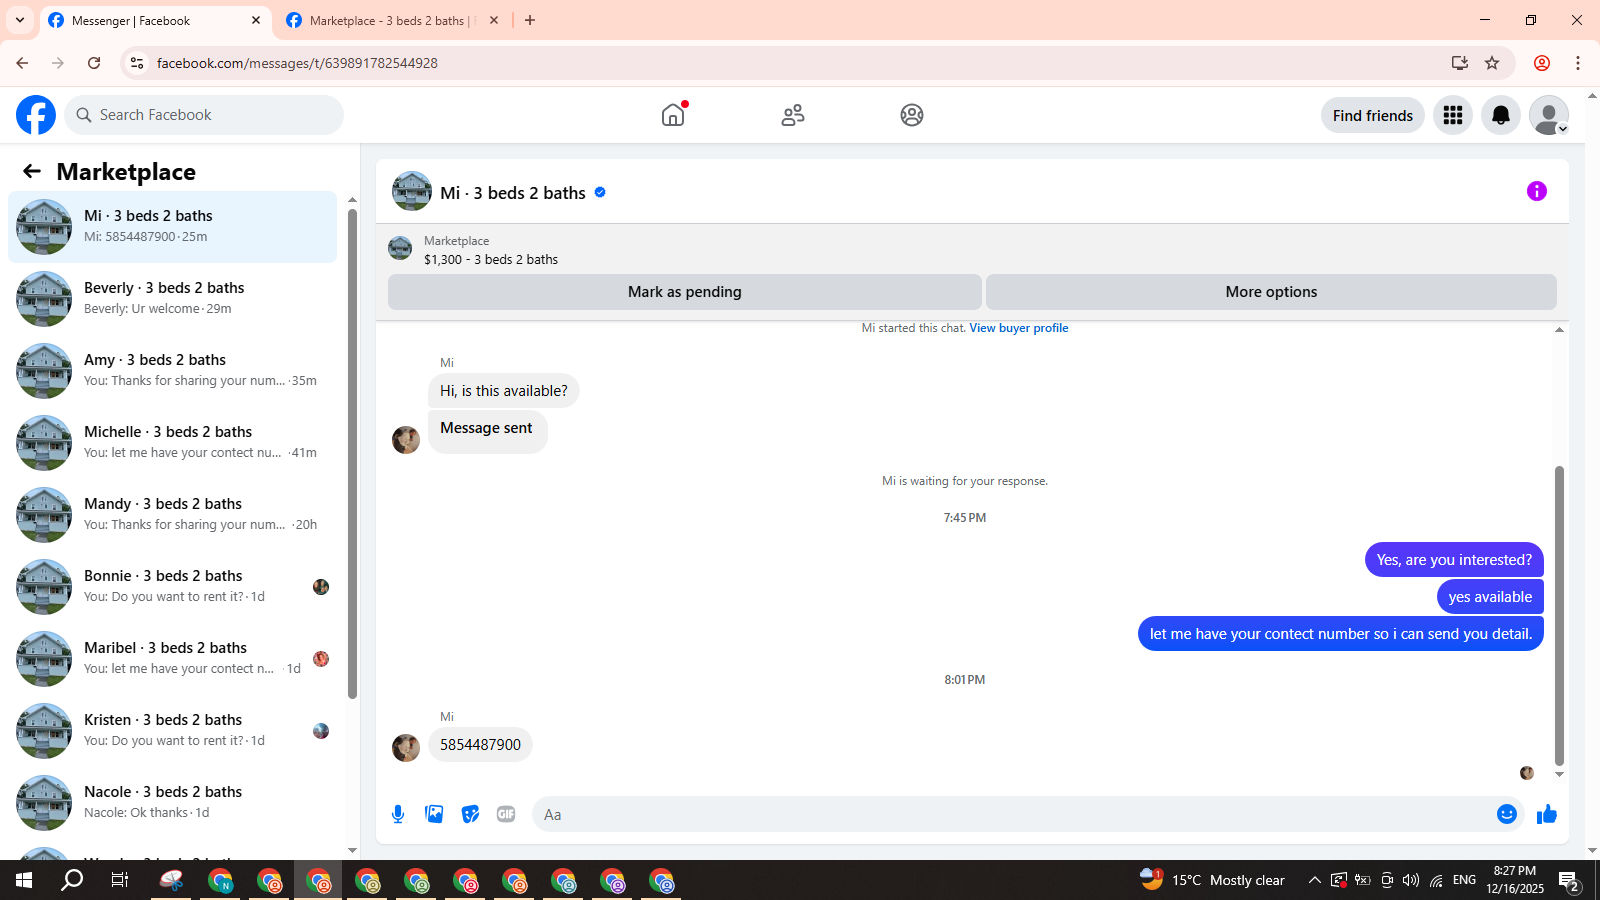Open Windows Task View

tap(120, 880)
